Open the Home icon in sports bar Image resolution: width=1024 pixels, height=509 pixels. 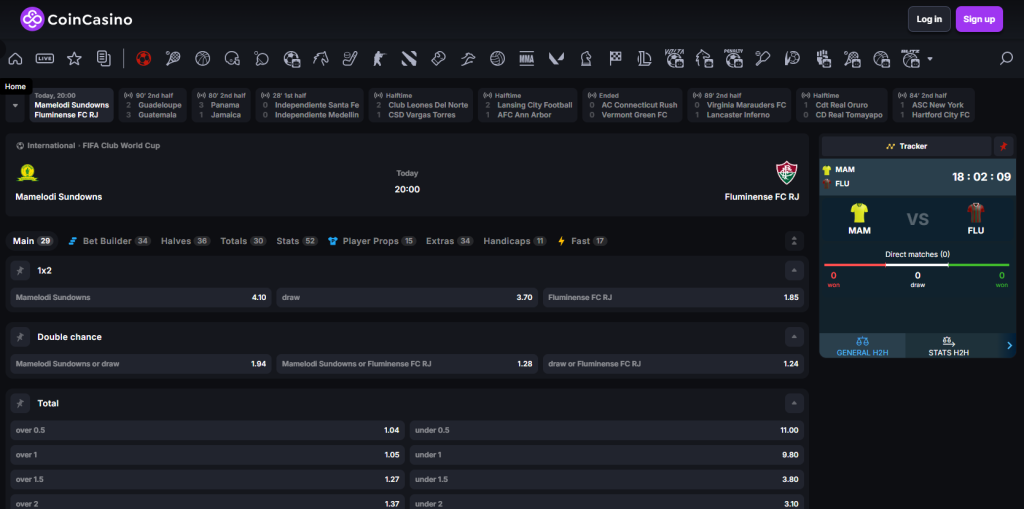[x=15, y=59]
